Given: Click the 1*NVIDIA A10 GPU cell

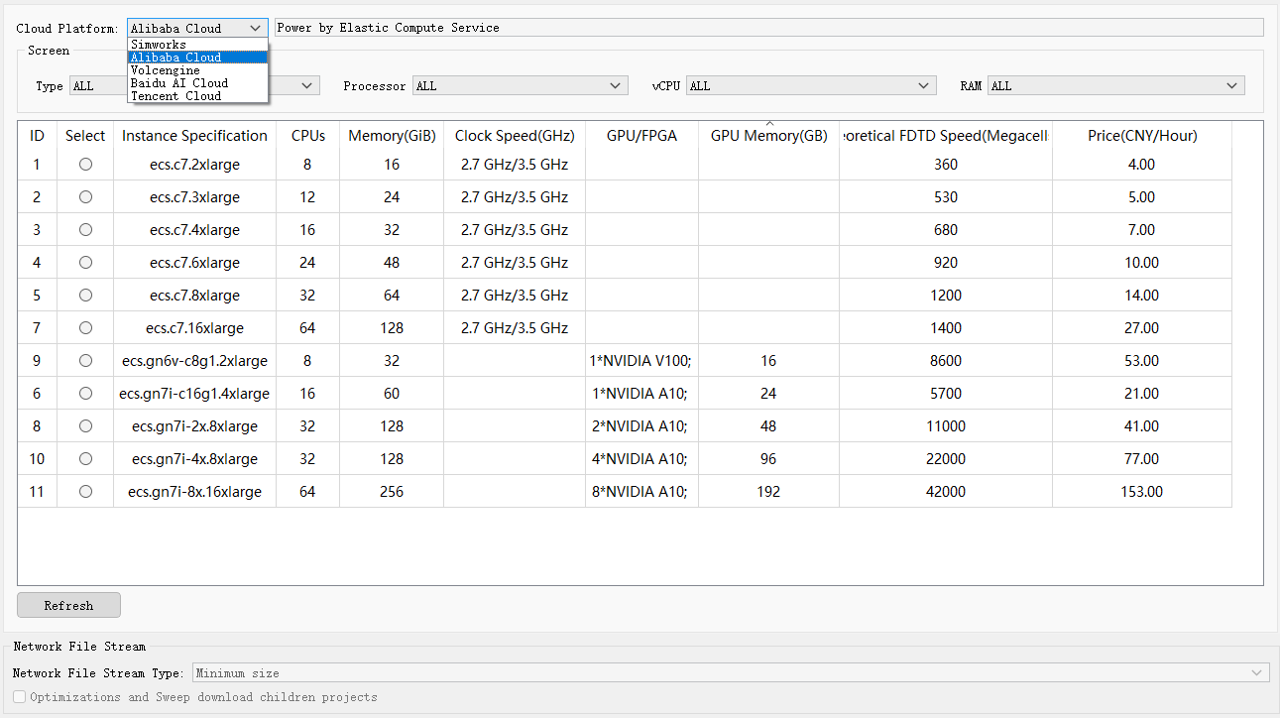Looking at the screenshot, I should click(641, 394).
